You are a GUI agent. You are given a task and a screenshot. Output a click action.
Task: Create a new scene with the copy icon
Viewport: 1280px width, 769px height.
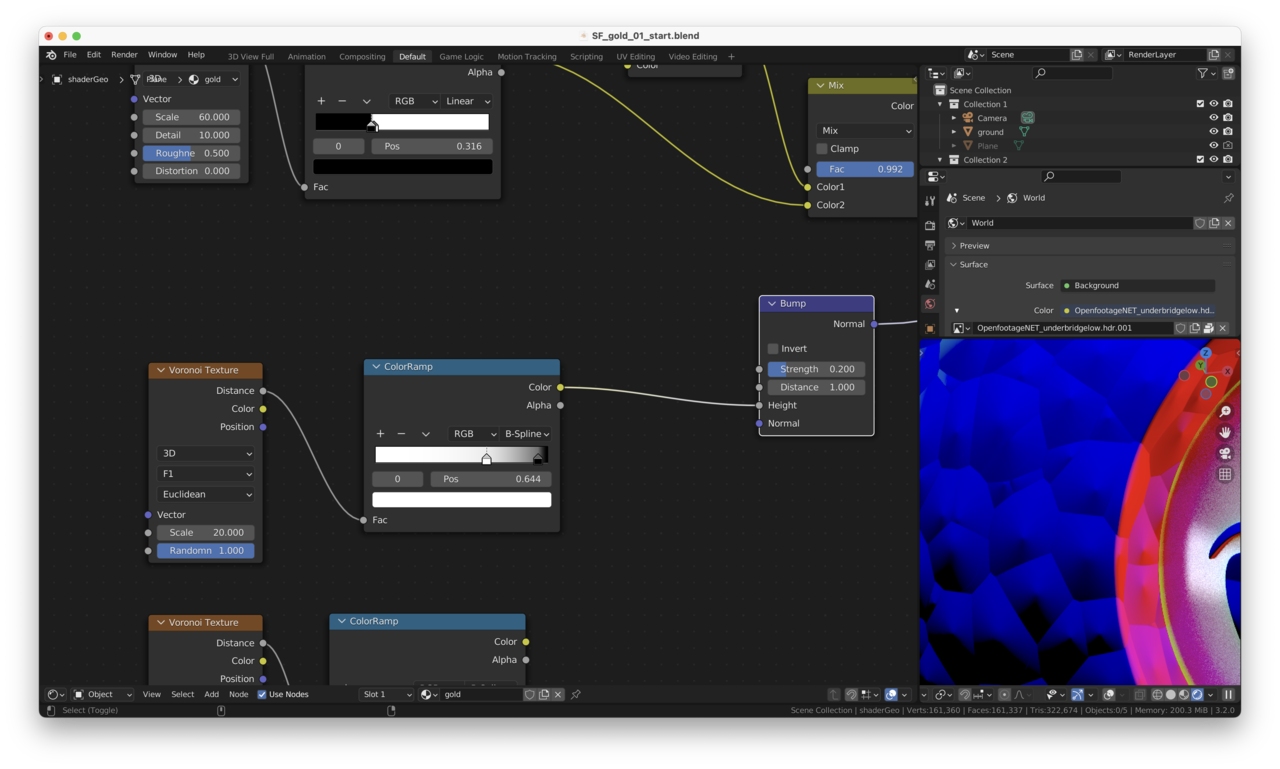[1077, 55]
